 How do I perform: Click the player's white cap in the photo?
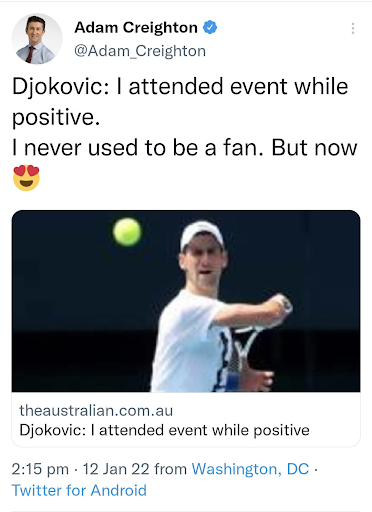[x=202, y=235]
